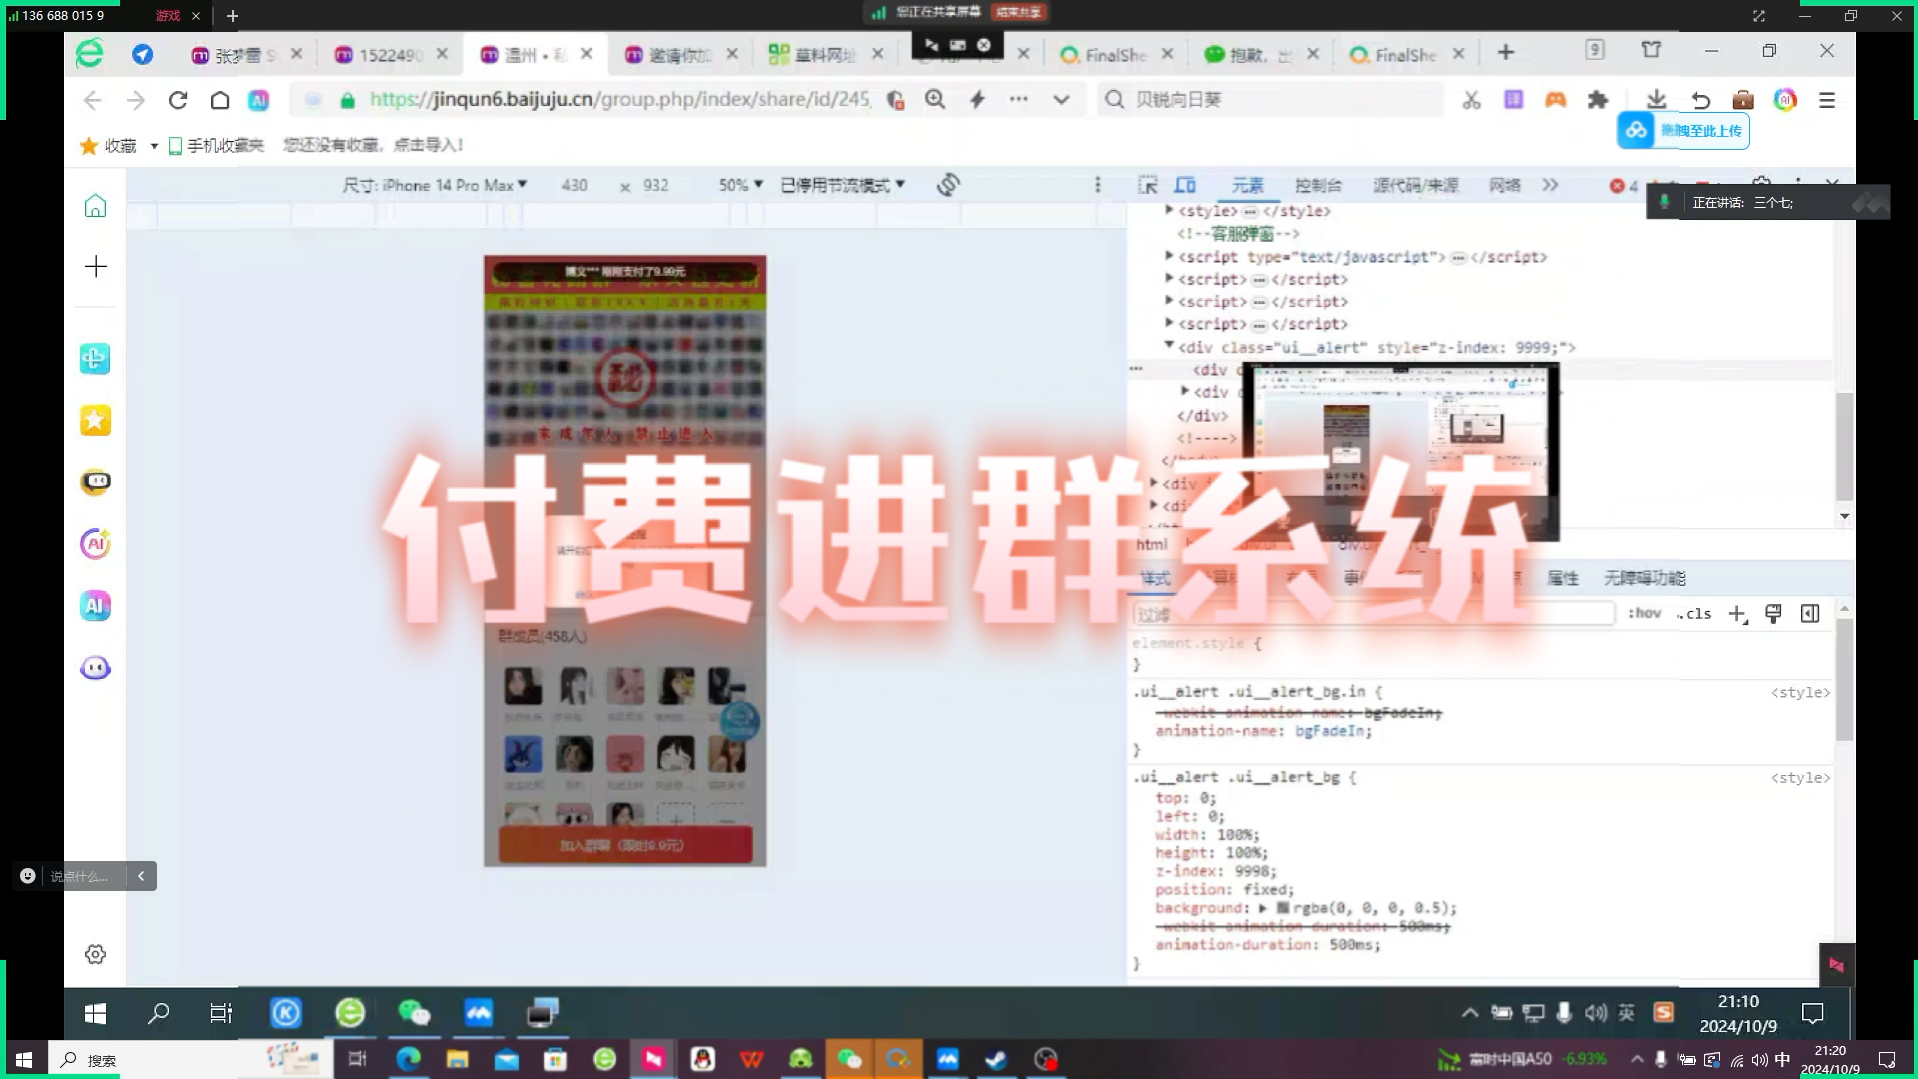Go back to the previous page
Screen dimensions: 1918x1079
coord(93,100)
